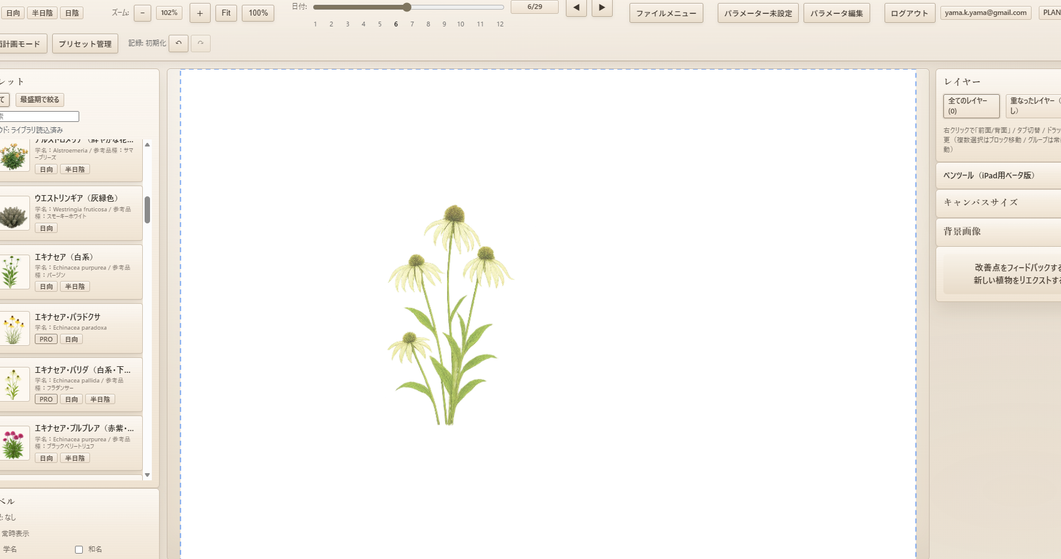Toggle the 日陰 filter in top toolbar

(x=72, y=13)
